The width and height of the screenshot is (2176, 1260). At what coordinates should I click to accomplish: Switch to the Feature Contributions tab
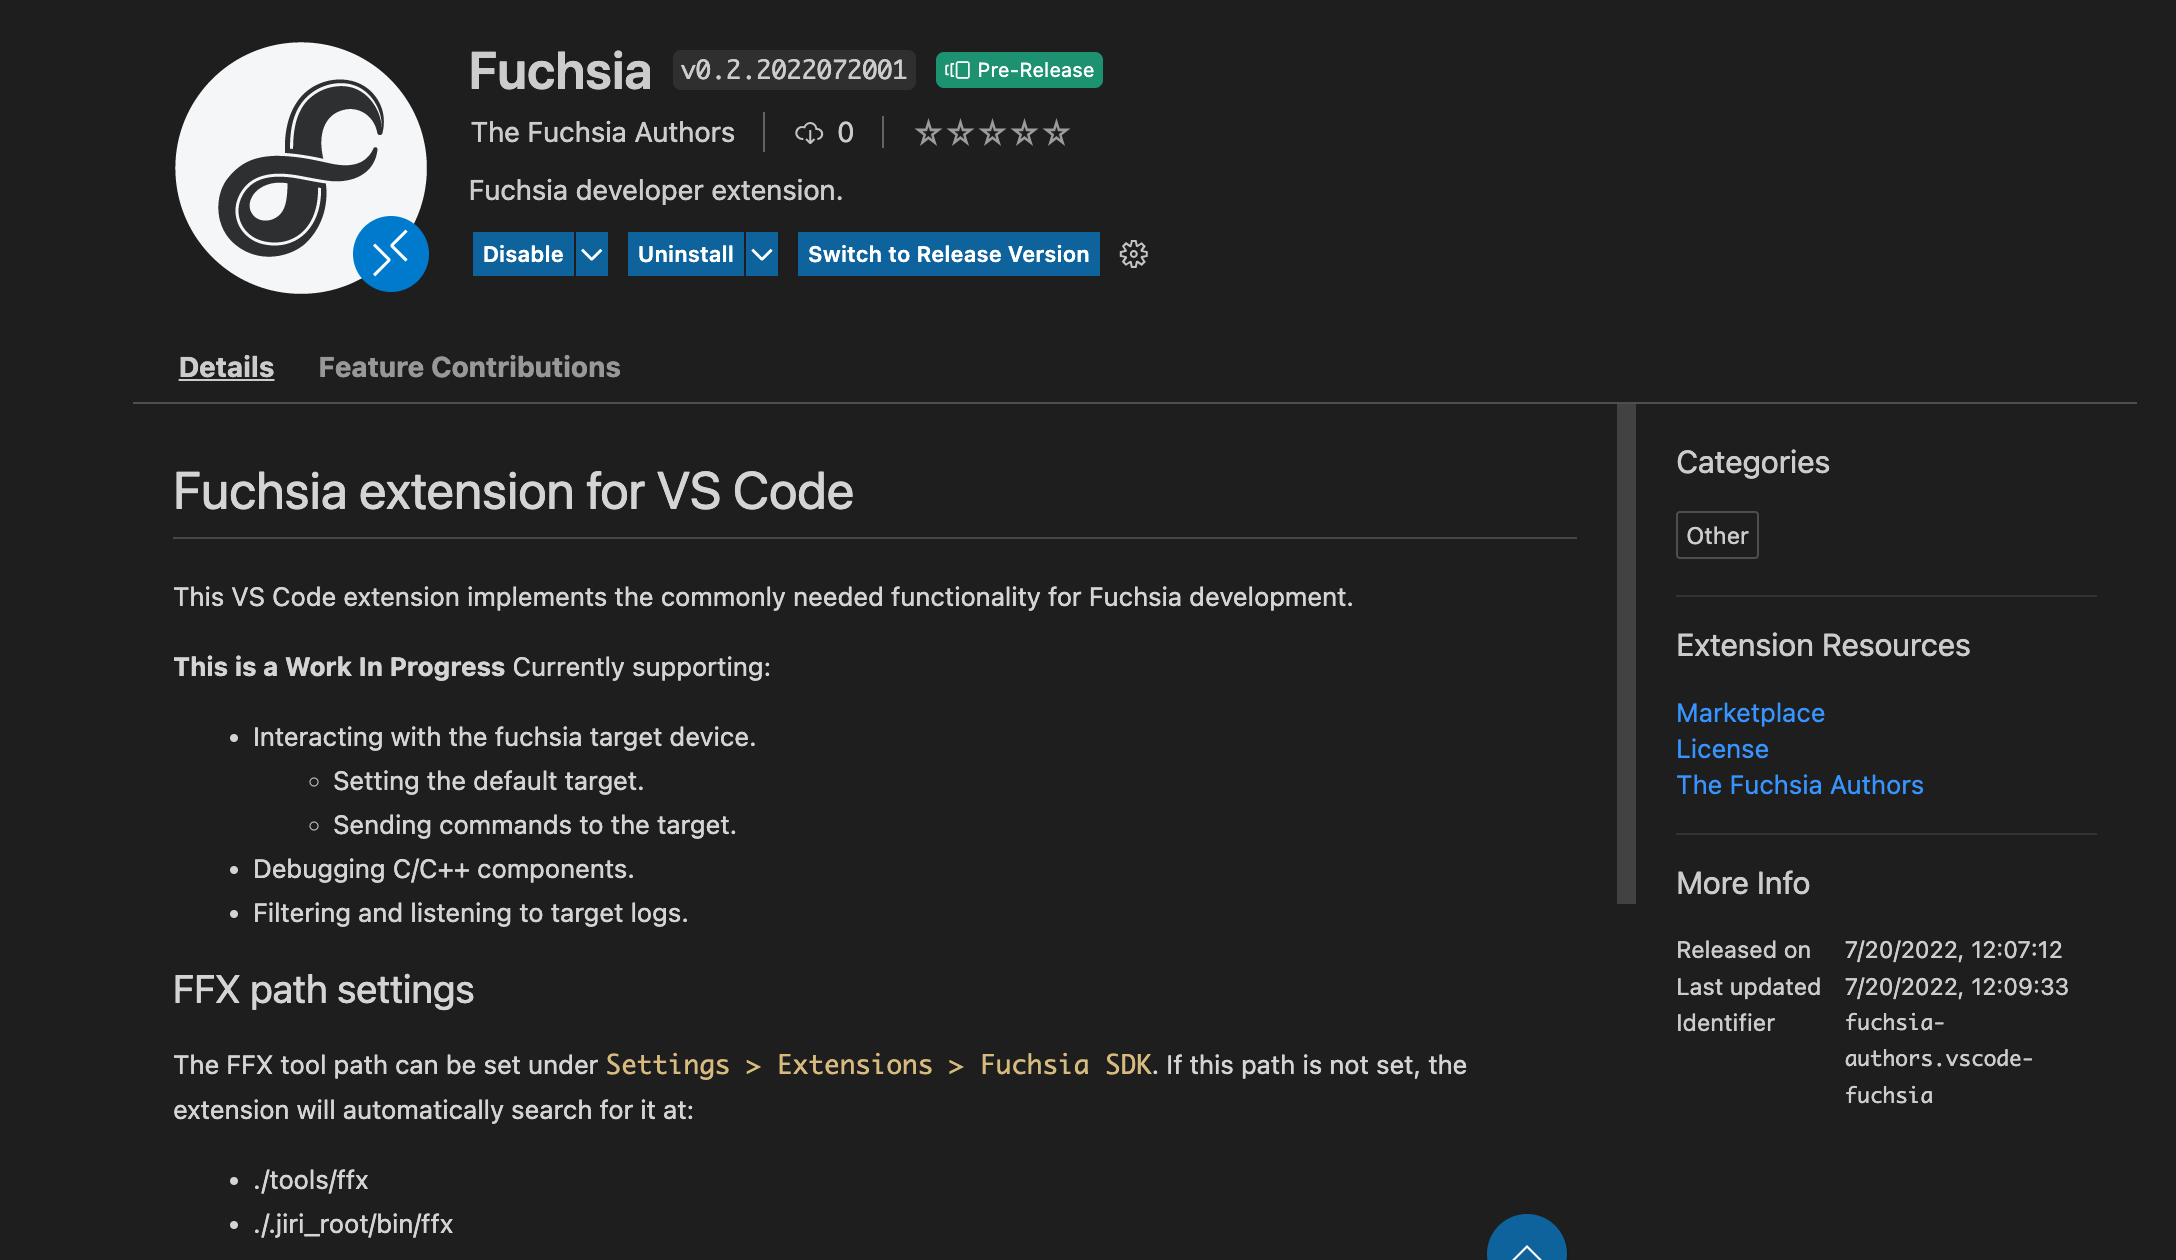point(468,366)
